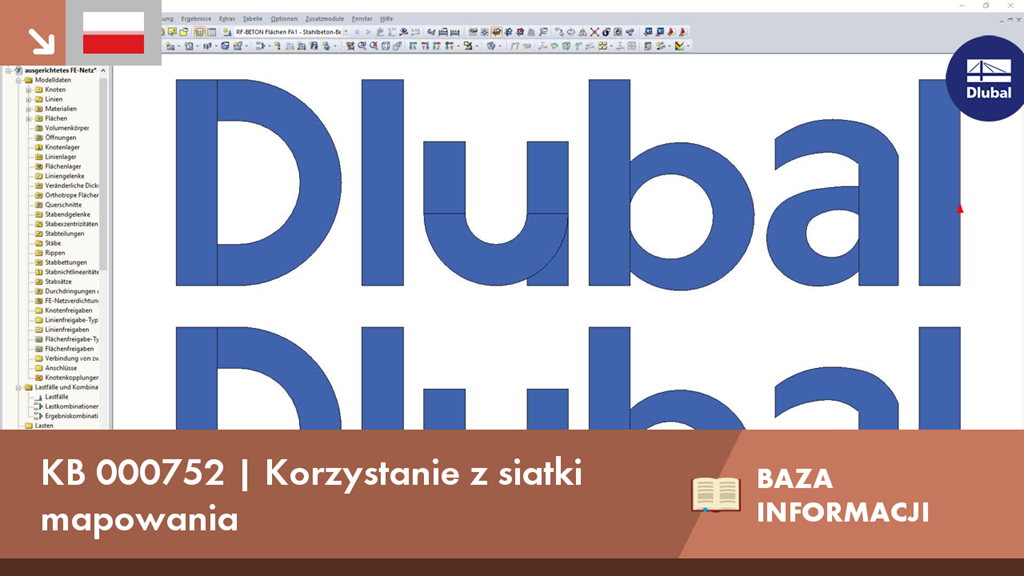Viewport: 1024px width, 576px height.
Task: Click the yellow note icon at toolbar start
Action: (172, 32)
